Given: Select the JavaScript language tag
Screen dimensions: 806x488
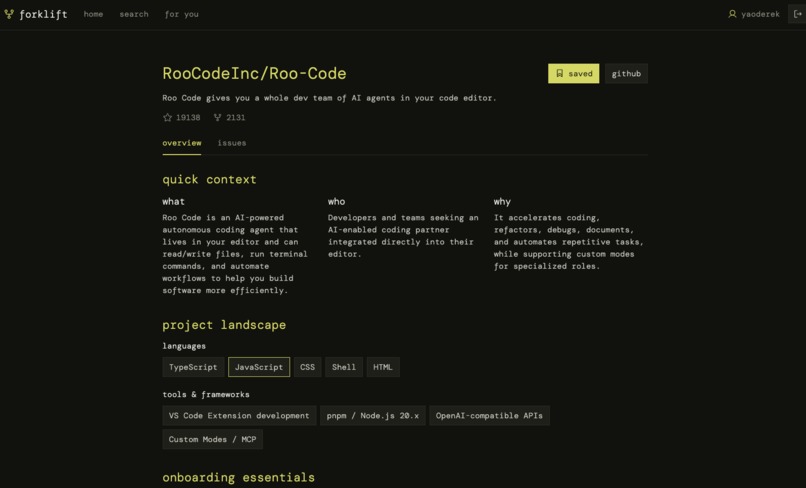Looking at the screenshot, I should click(x=259, y=367).
